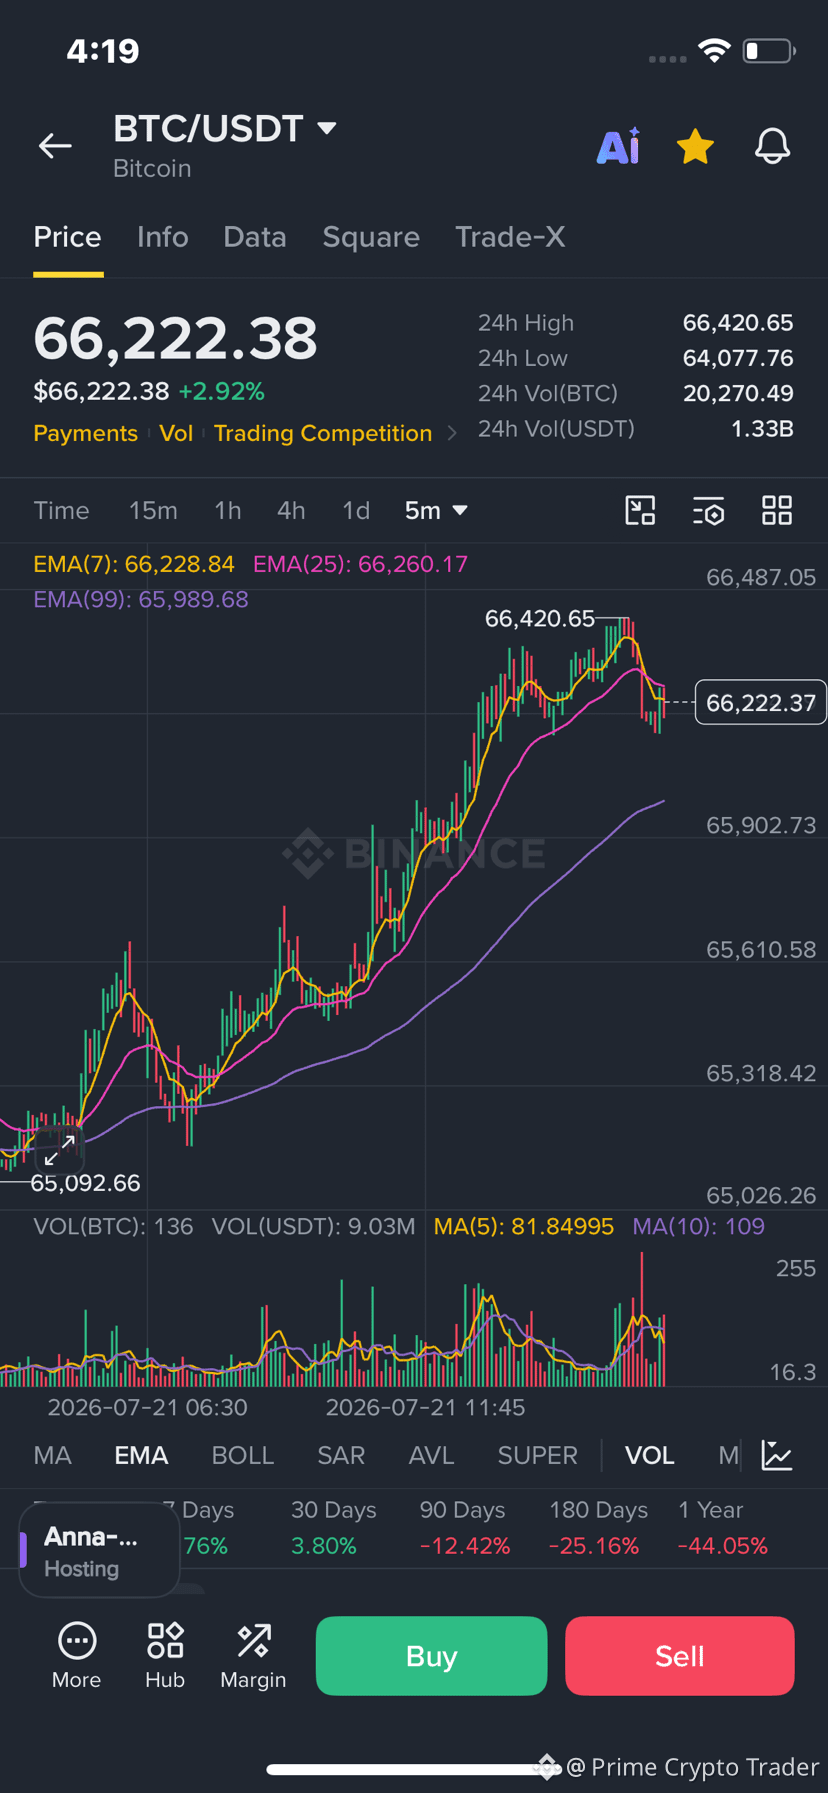The height and width of the screenshot is (1793, 828).
Task: Tap the 180 Days -25.16% performance
Action: pos(597,1528)
